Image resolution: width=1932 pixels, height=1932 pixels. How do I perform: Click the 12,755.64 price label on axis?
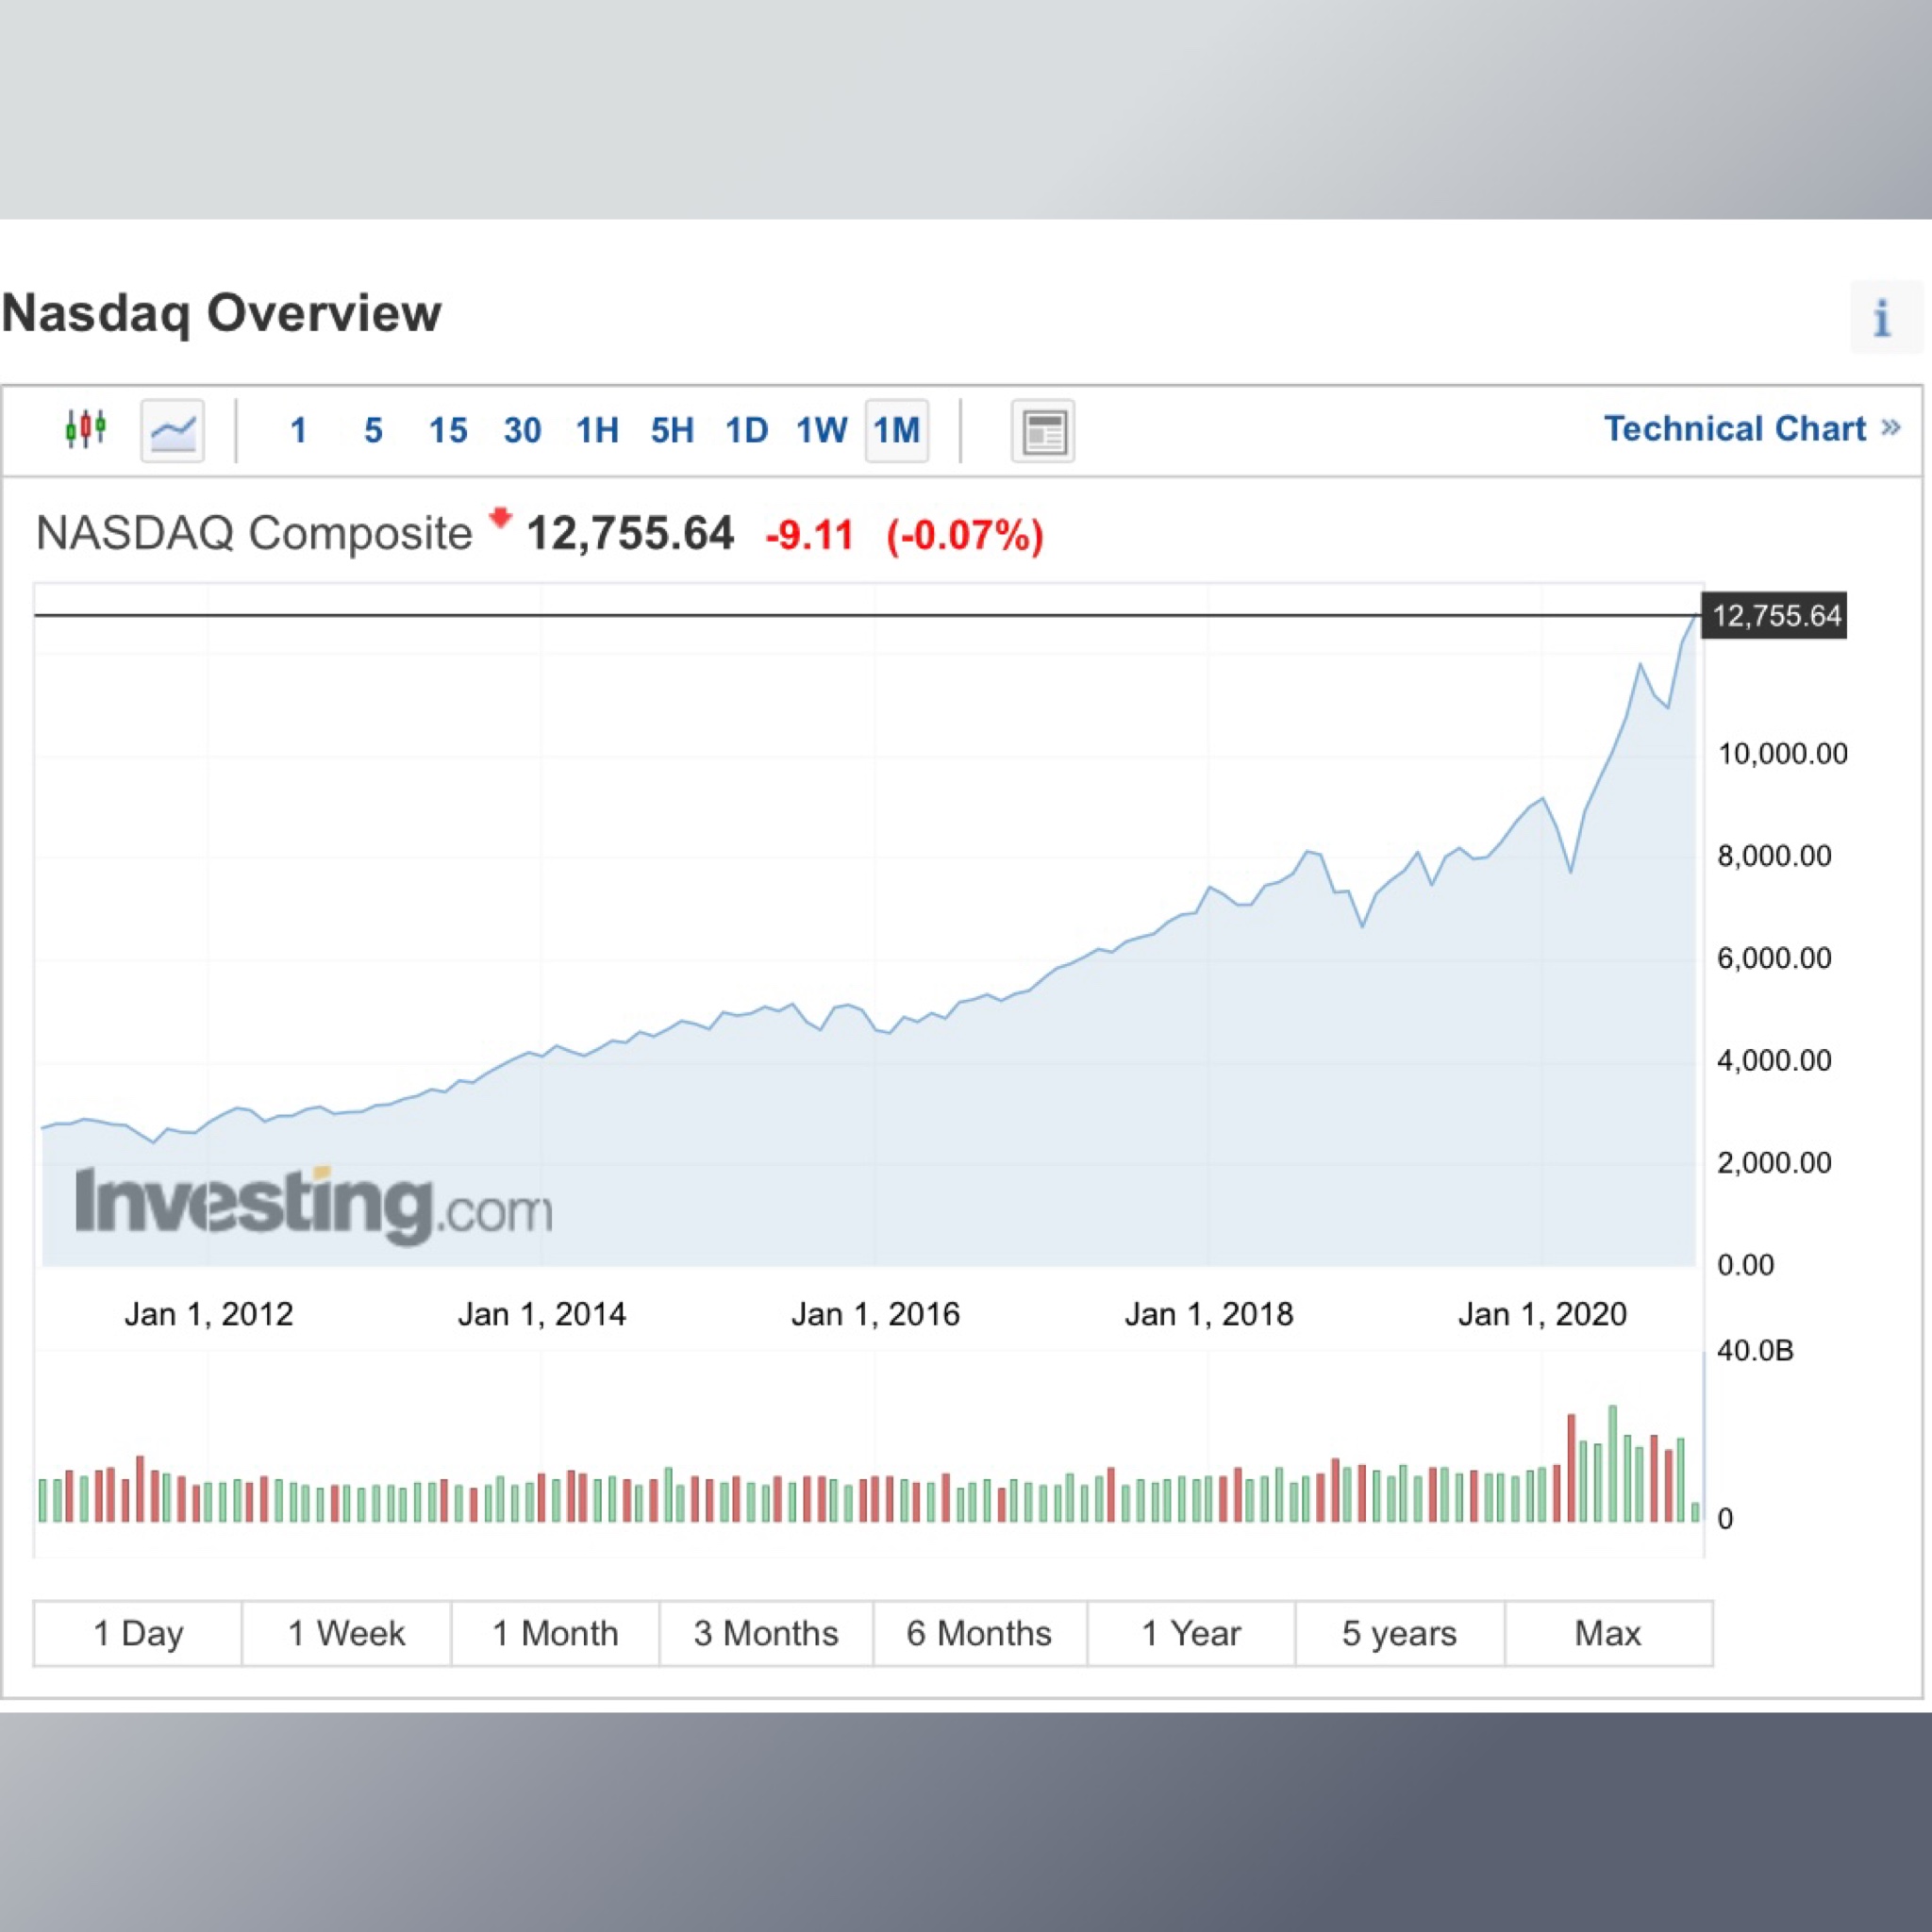click(1774, 615)
